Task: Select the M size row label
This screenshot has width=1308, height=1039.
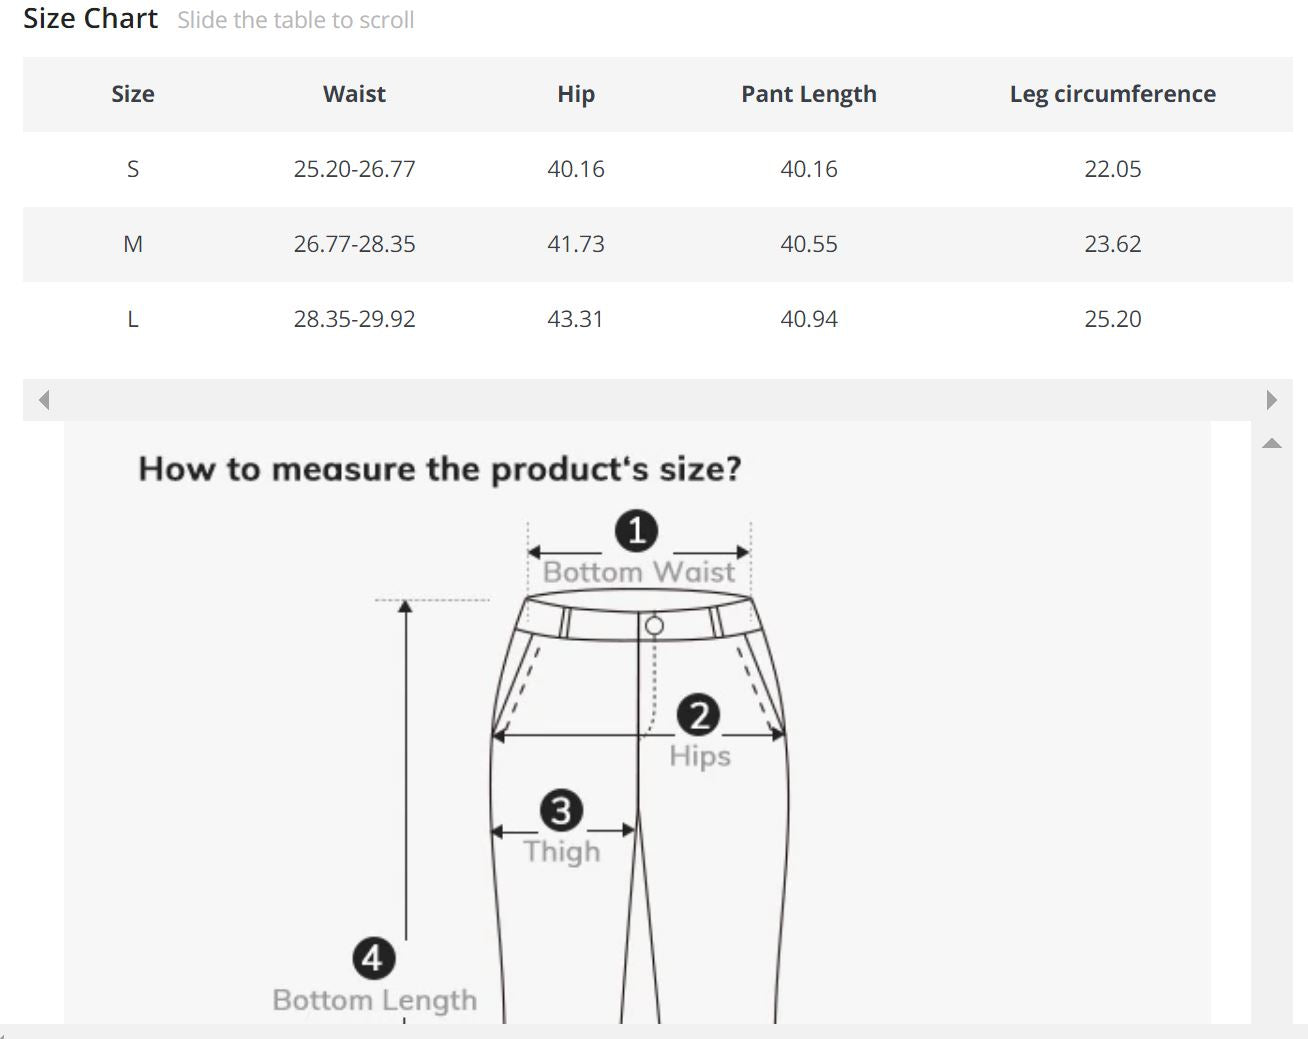Action: tap(132, 244)
